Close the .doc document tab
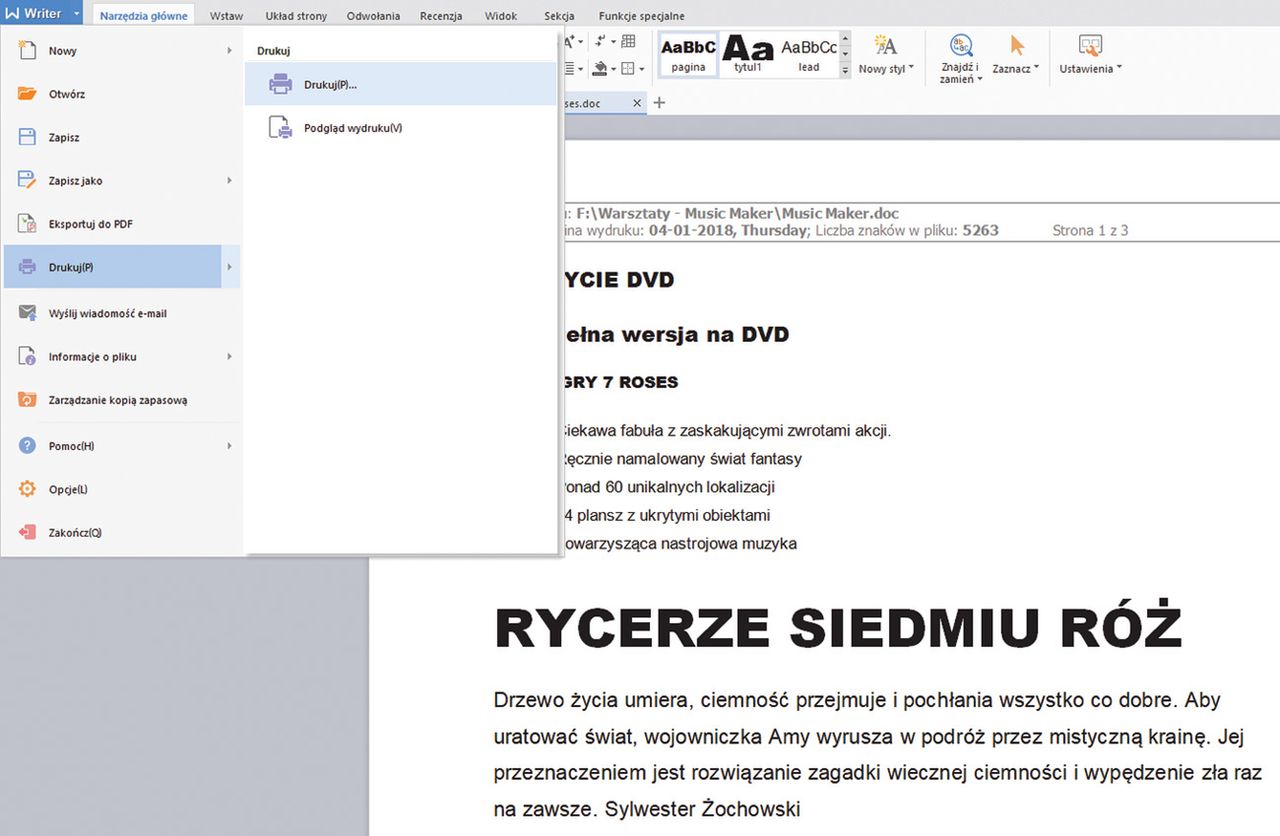The image size is (1280, 836). point(638,103)
